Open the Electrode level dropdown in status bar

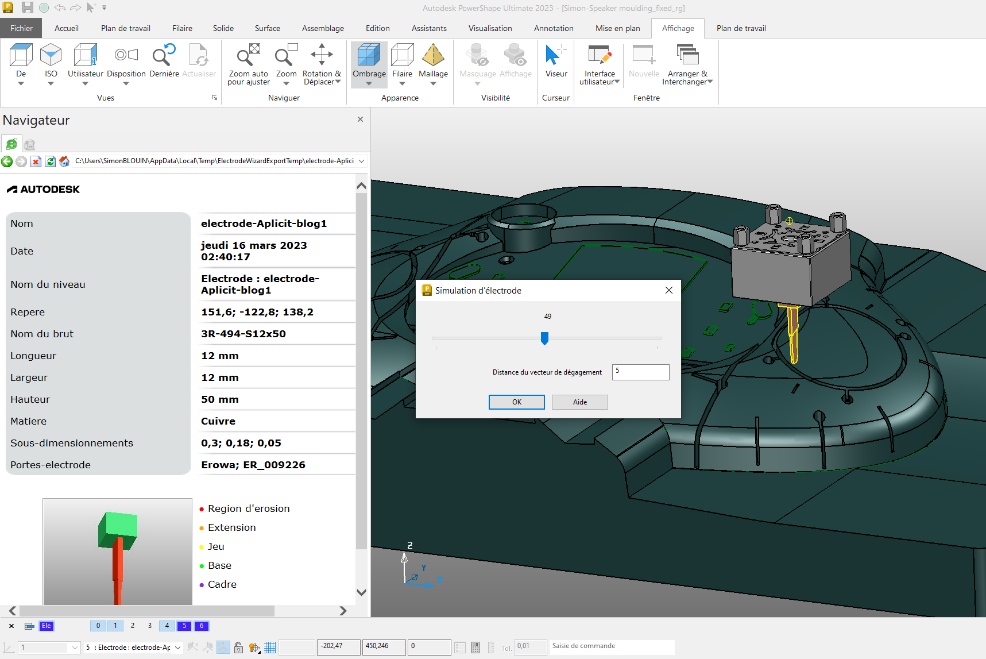[178, 648]
